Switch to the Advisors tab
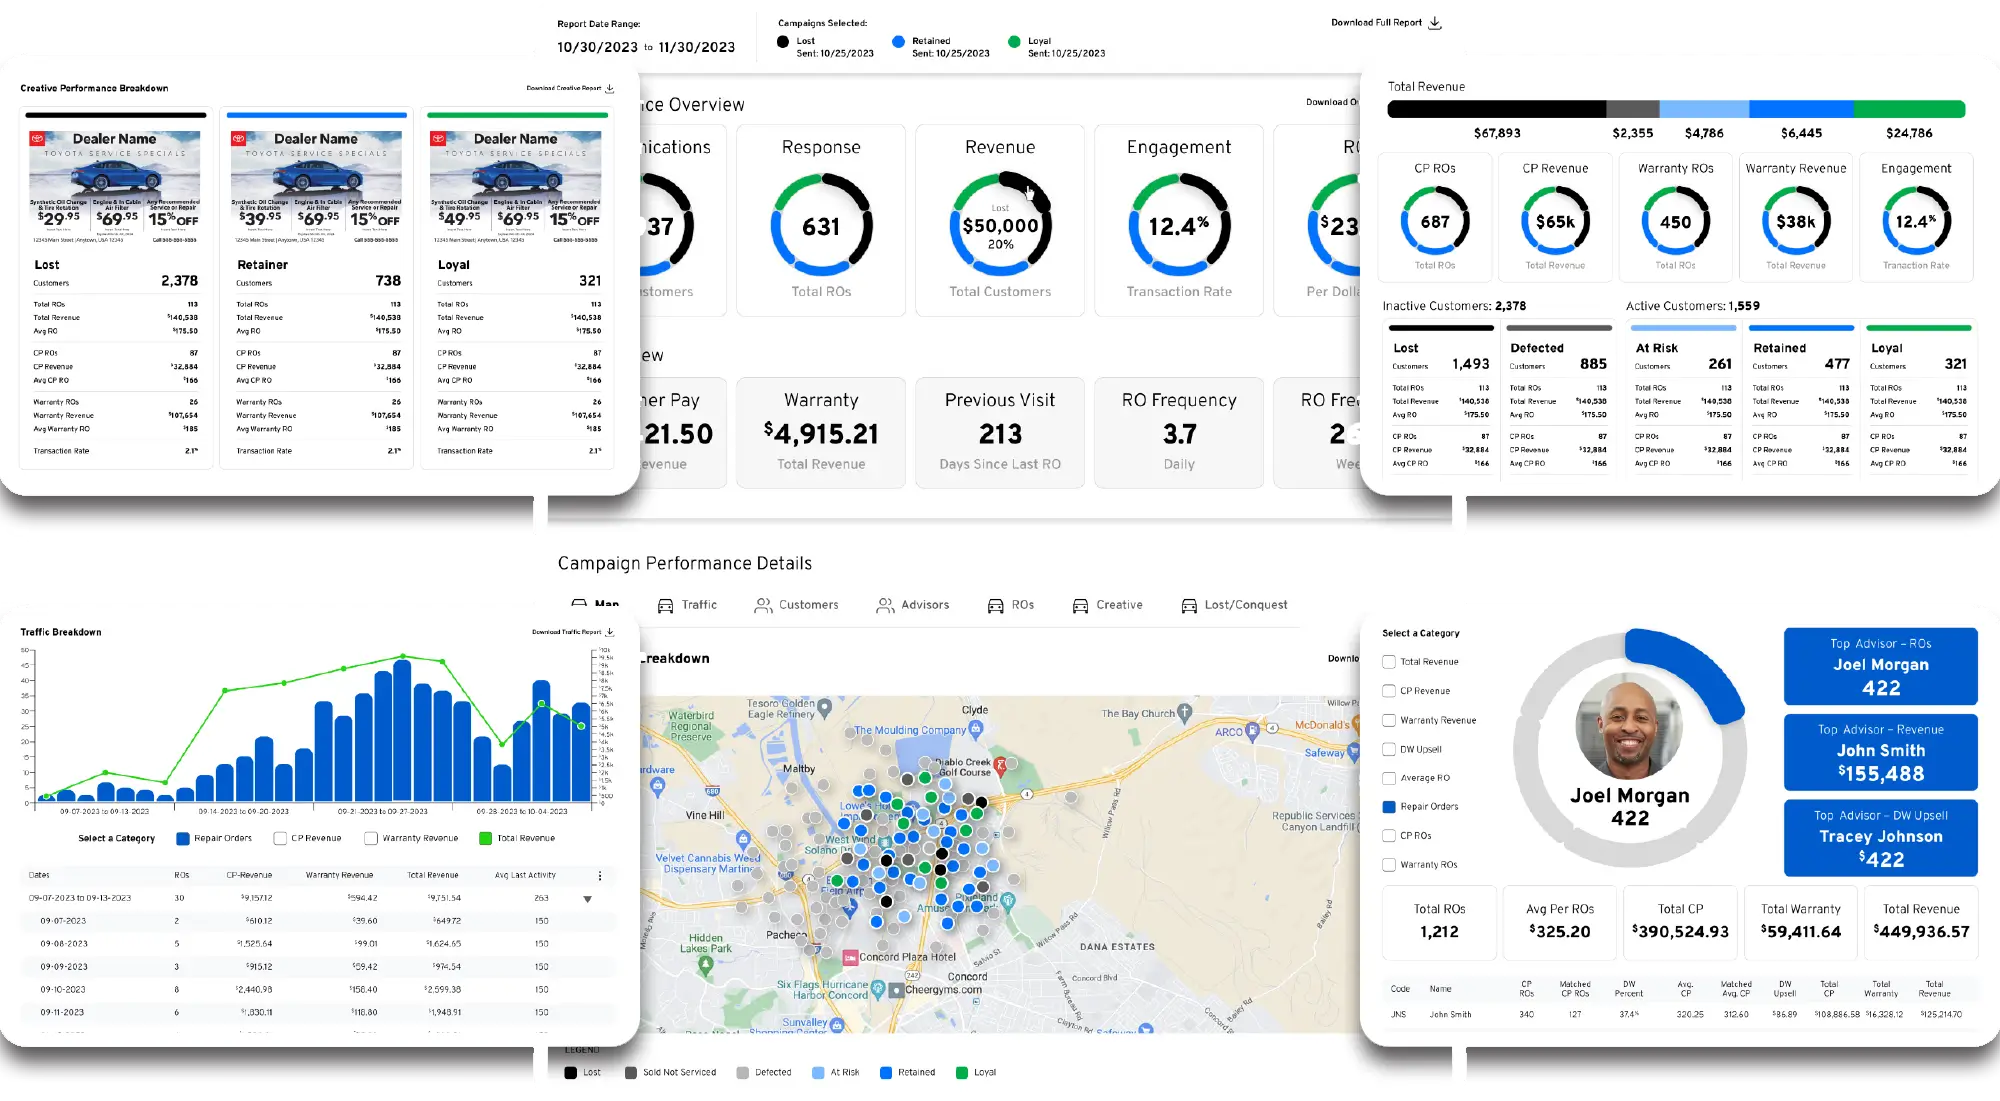Image resolution: width=2000 pixels, height=1101 pixels. 912,605
